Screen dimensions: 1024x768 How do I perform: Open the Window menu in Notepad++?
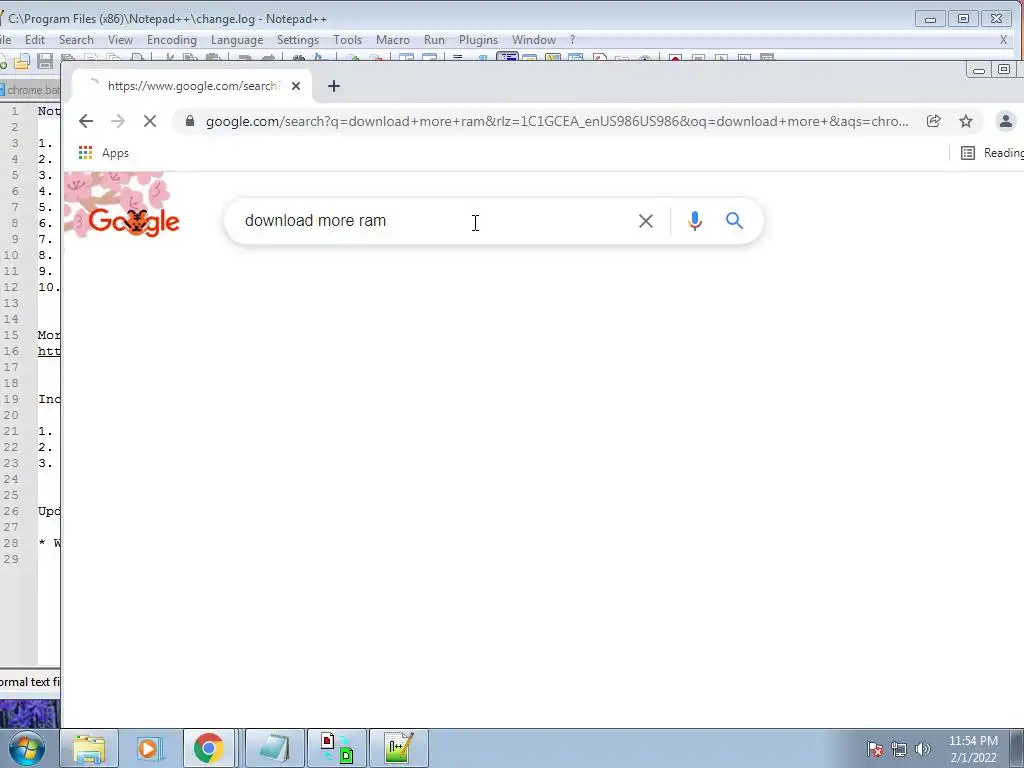click(x=534, y=40)
